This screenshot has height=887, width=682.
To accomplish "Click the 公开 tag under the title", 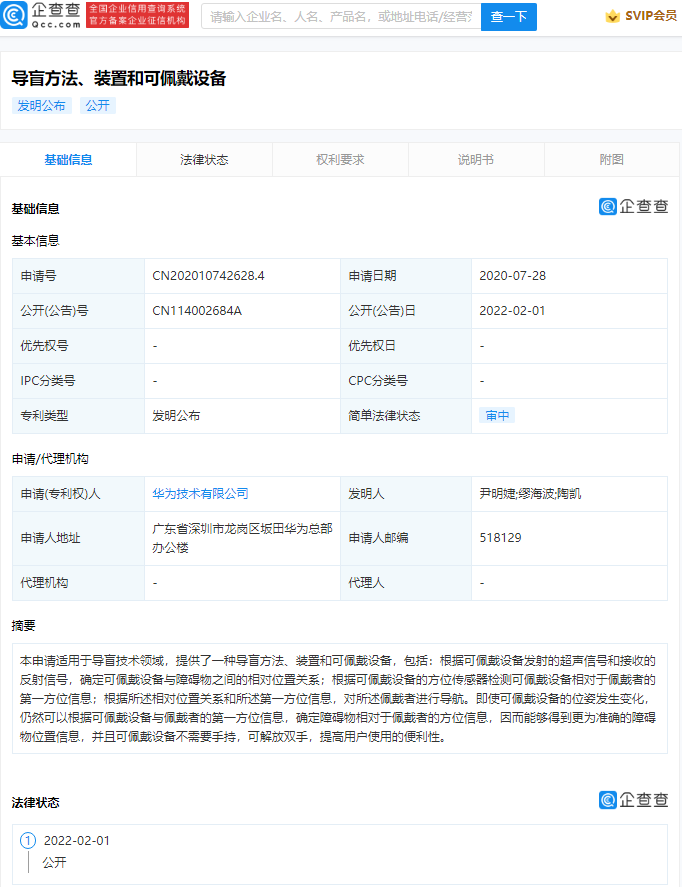I will 97,105.
